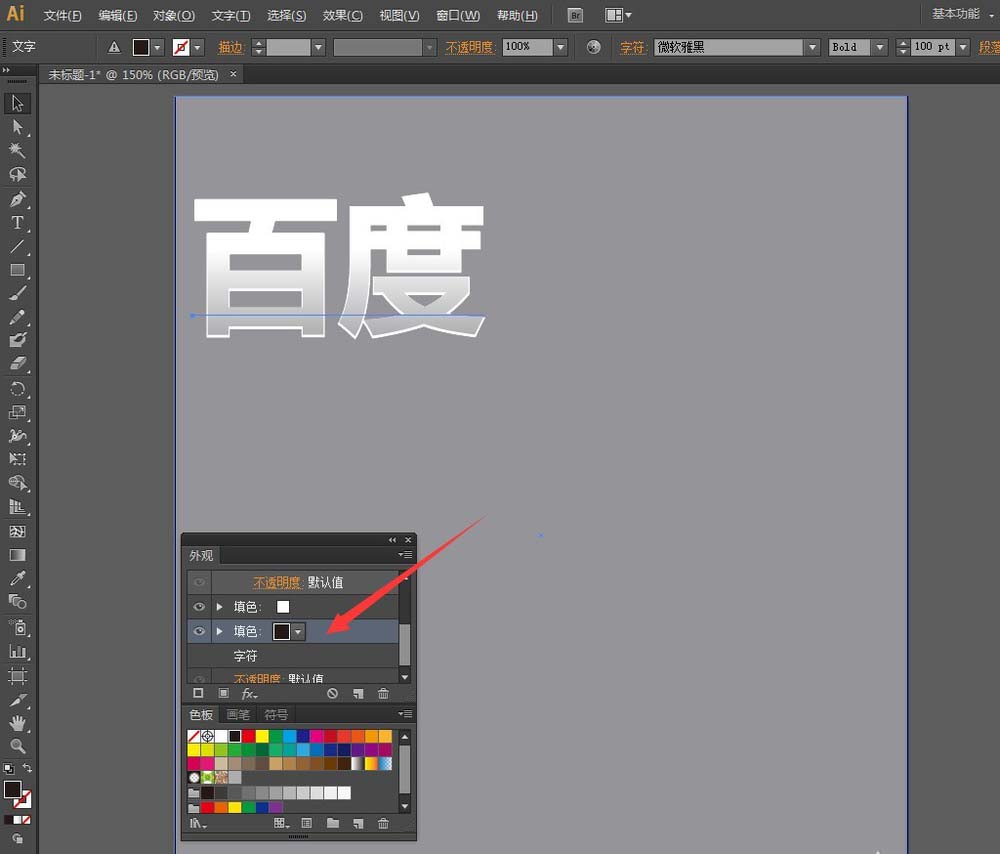Viewport: 1000px width, 854px height.
Task: Open the 效果 (Effect) menu
Action: 342,15
